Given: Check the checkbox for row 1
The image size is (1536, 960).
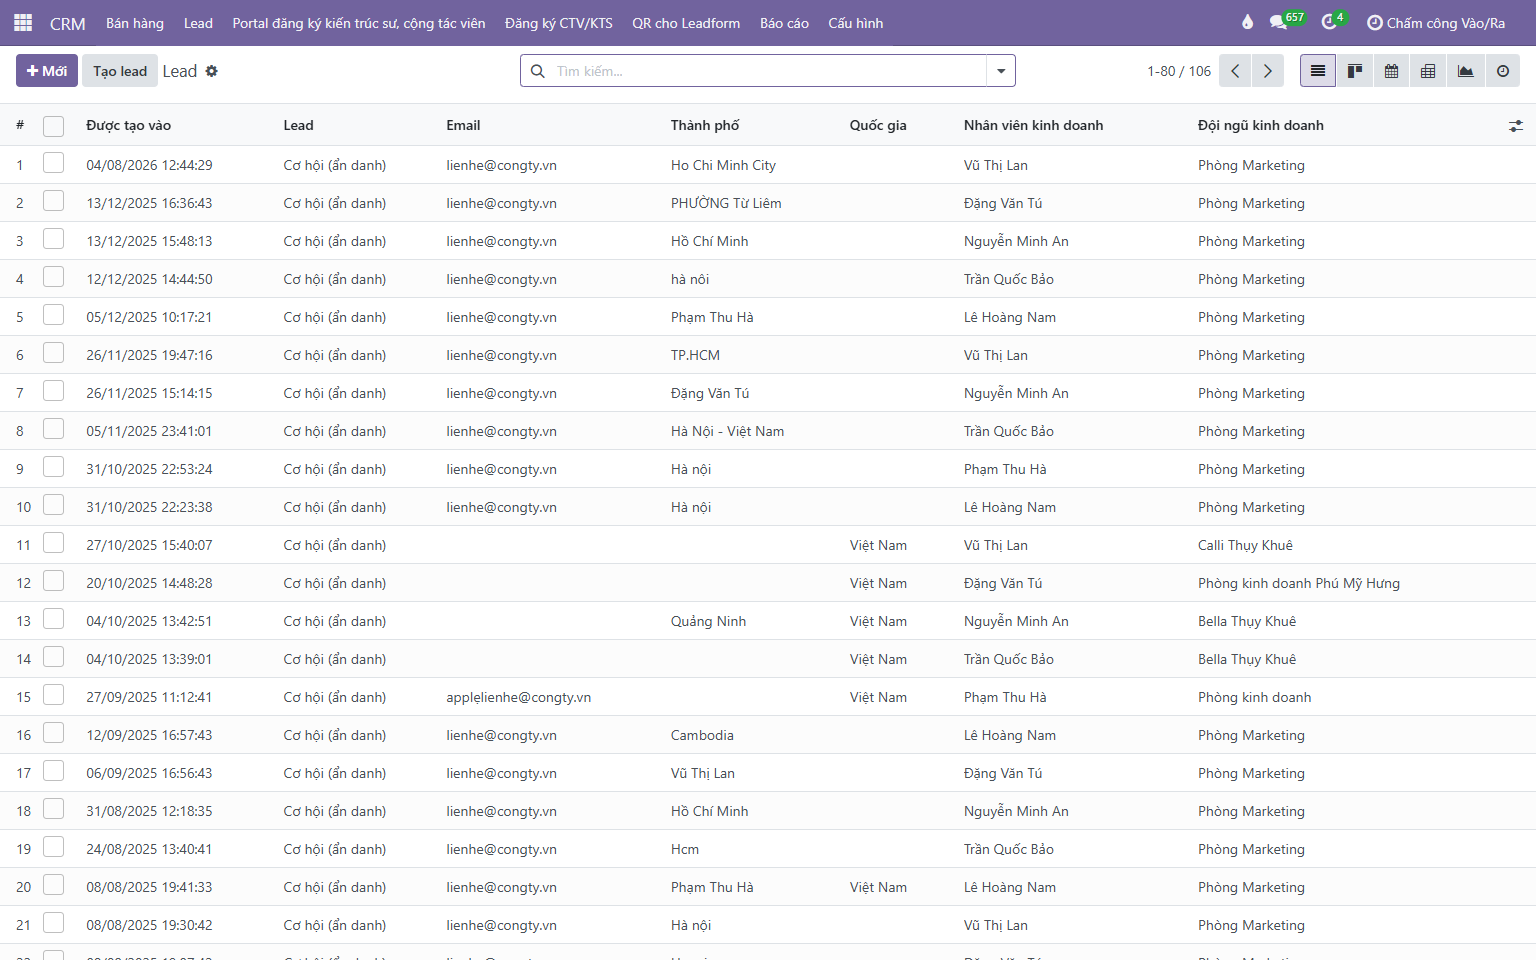Looking at the screenshot, I should point(53,163).
